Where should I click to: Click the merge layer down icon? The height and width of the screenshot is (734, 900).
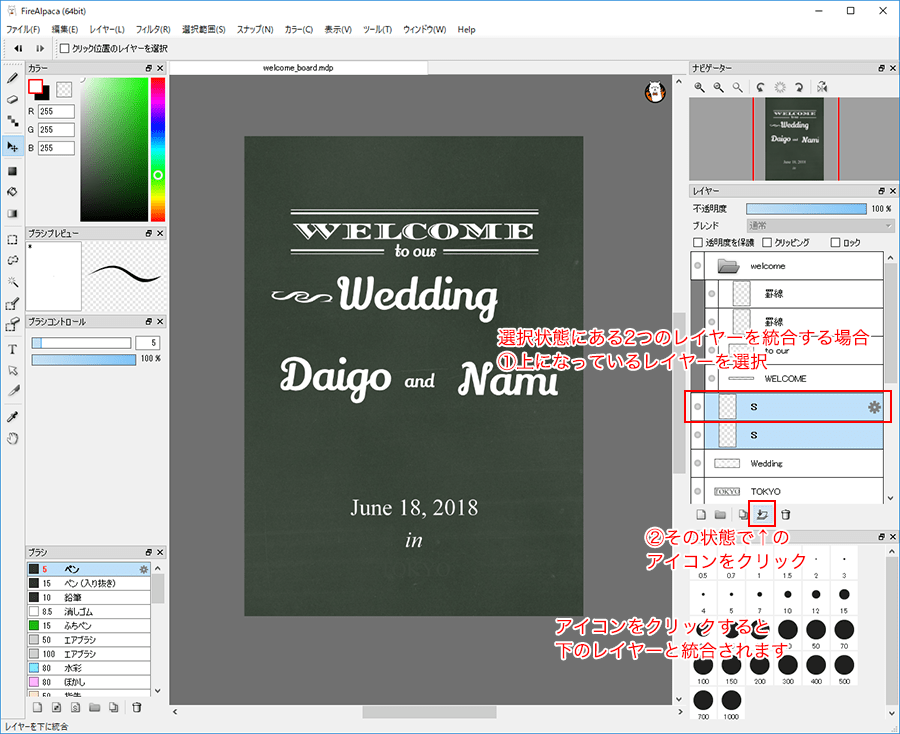pos(762,514)
